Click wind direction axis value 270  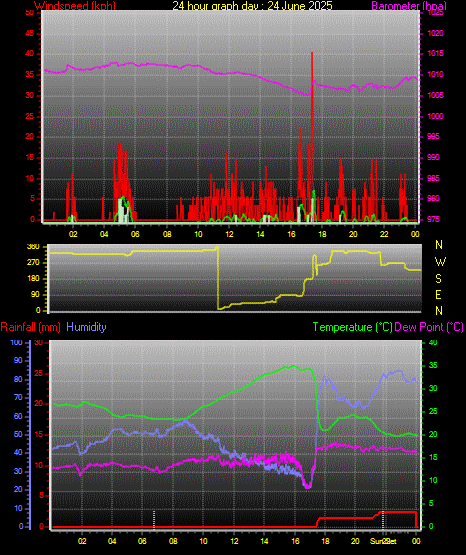(33, 263)
